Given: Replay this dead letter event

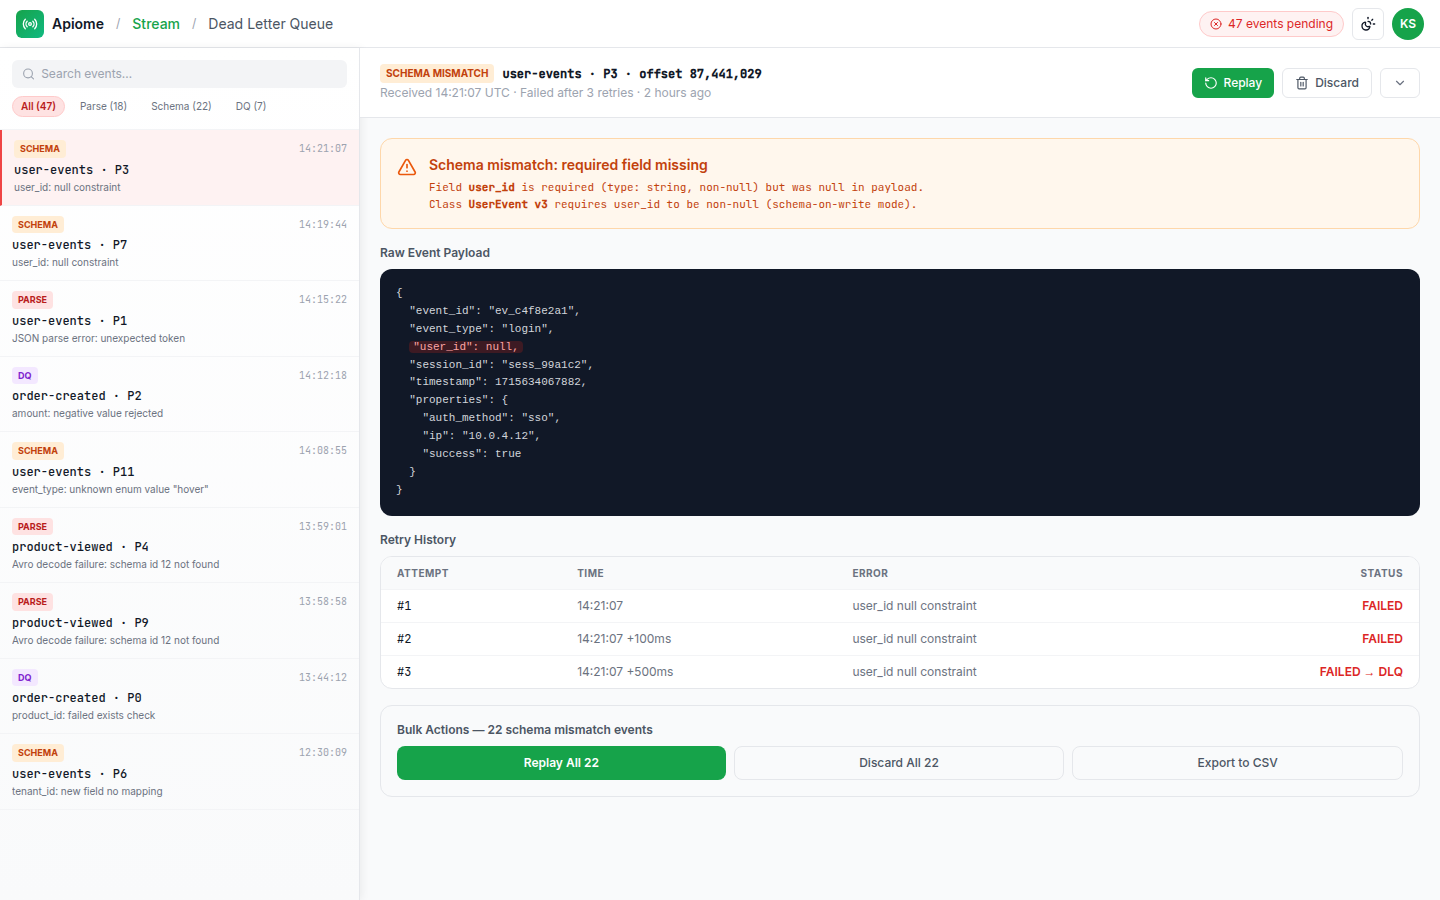Looking at the screenshot, I should pyautogui.click(x=1232, y=83).
